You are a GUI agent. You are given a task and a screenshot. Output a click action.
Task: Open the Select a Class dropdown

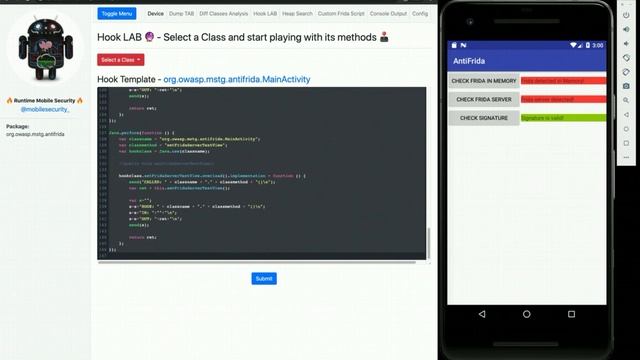(120, 60)
